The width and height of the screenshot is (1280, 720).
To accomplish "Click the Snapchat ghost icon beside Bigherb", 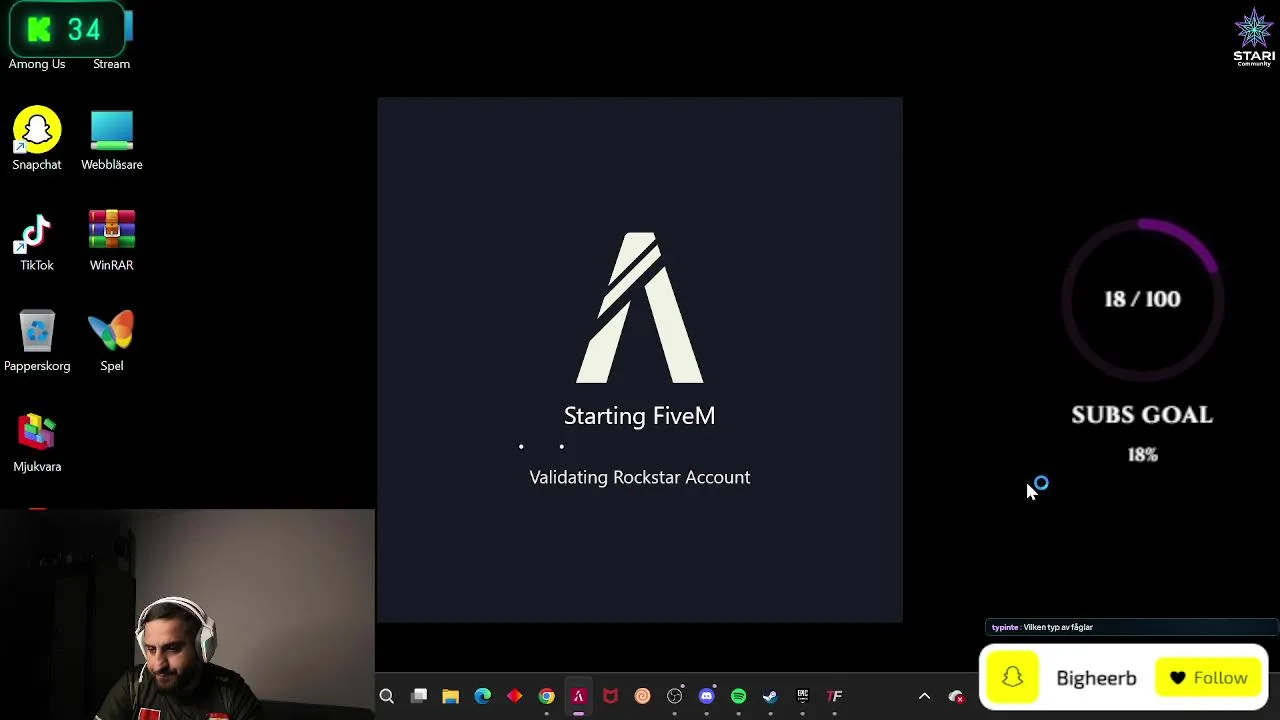I will pos(1013,678).
